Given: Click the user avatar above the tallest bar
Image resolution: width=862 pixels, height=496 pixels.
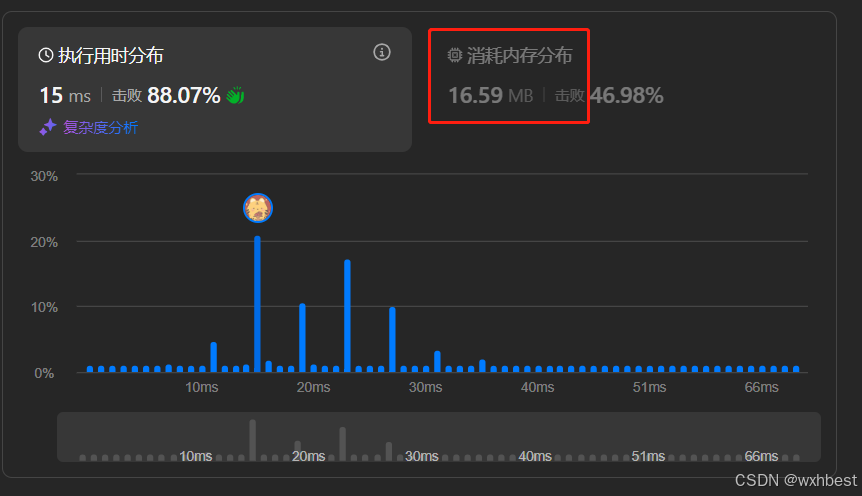Looking at the screenshot, I should tap(258, 208).
